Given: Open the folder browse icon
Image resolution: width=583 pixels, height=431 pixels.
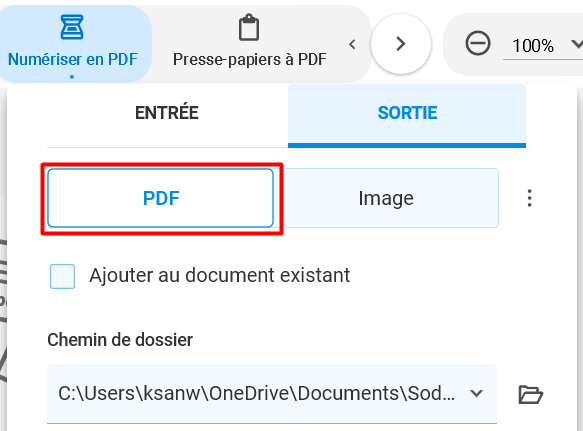Looking at the screenshot, I should click(x=531, y=394).
